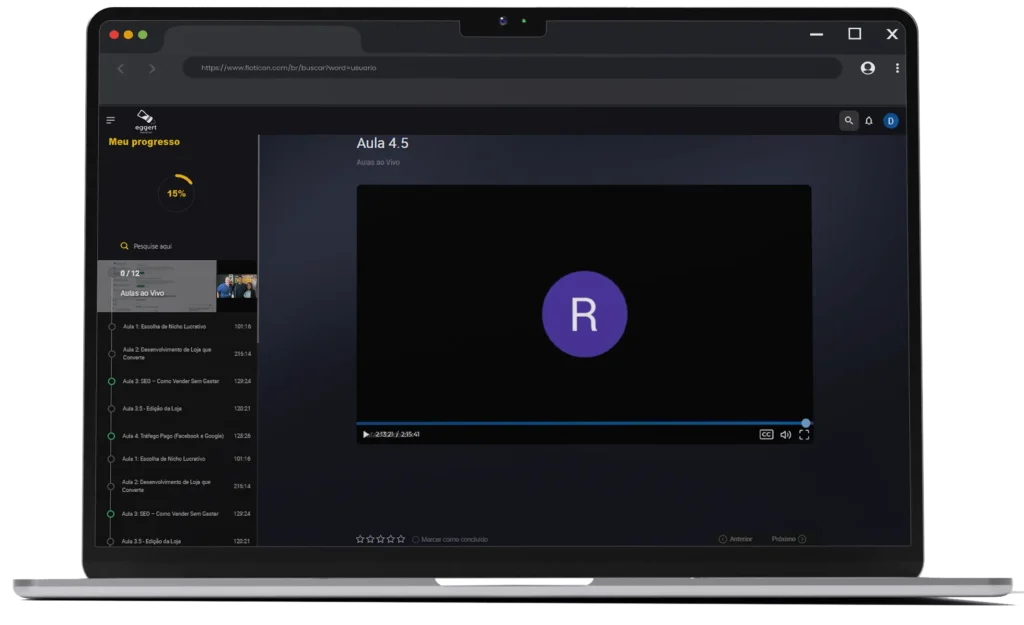The width and height of the screenshot is (1024, 625).
Task: Toggle completion circle for Aula 3: SEO lesson
Action: (111, 381)
